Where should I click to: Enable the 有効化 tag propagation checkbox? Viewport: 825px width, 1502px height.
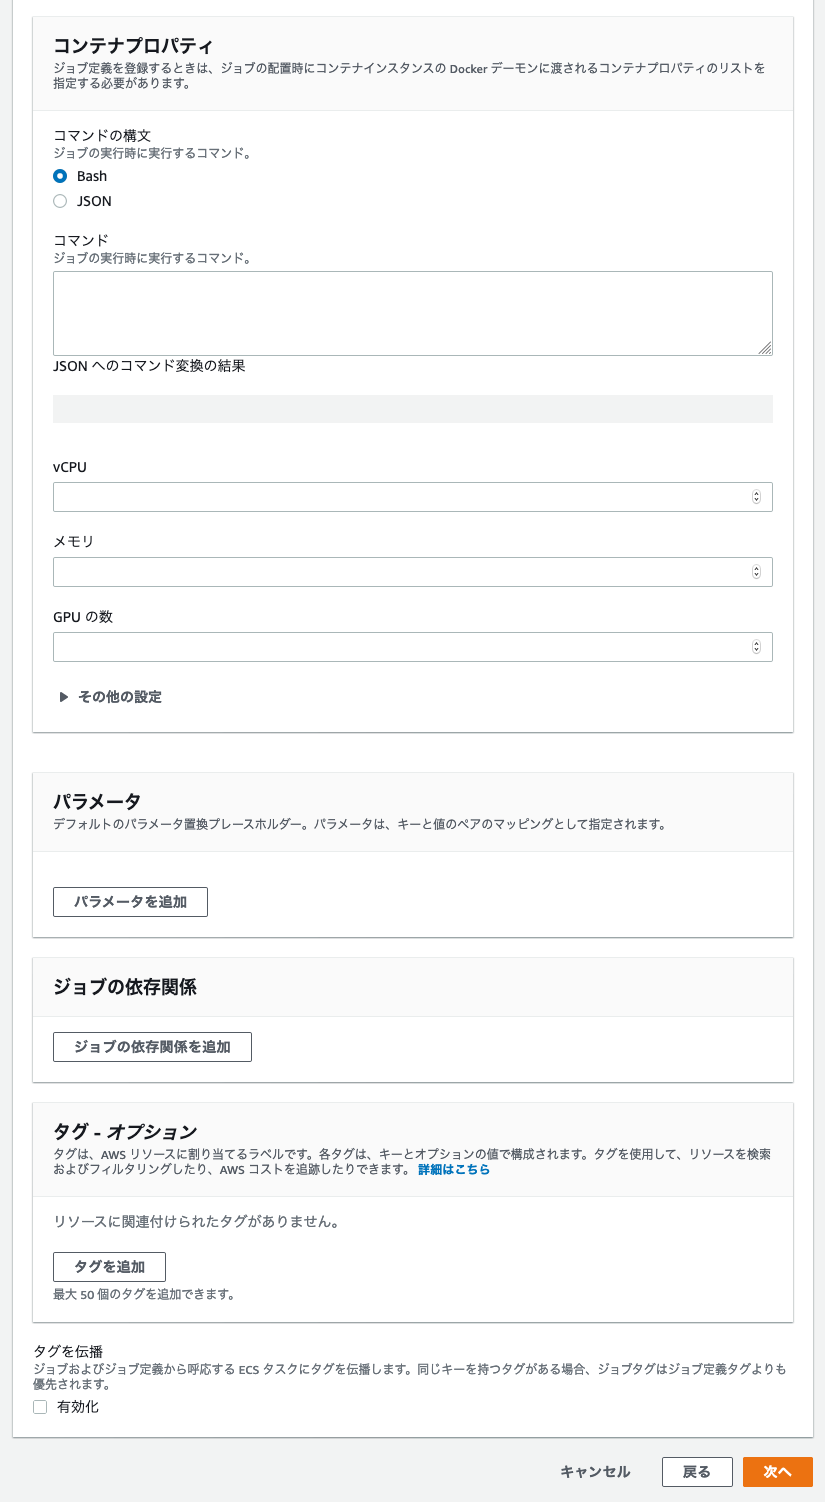(40, 1407)
